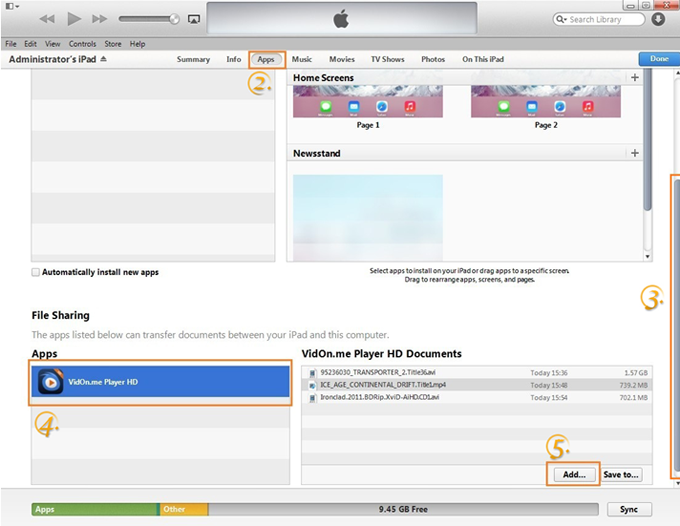Select the Apps tab
The image size is (680, 526).
[x=266, y=59]
